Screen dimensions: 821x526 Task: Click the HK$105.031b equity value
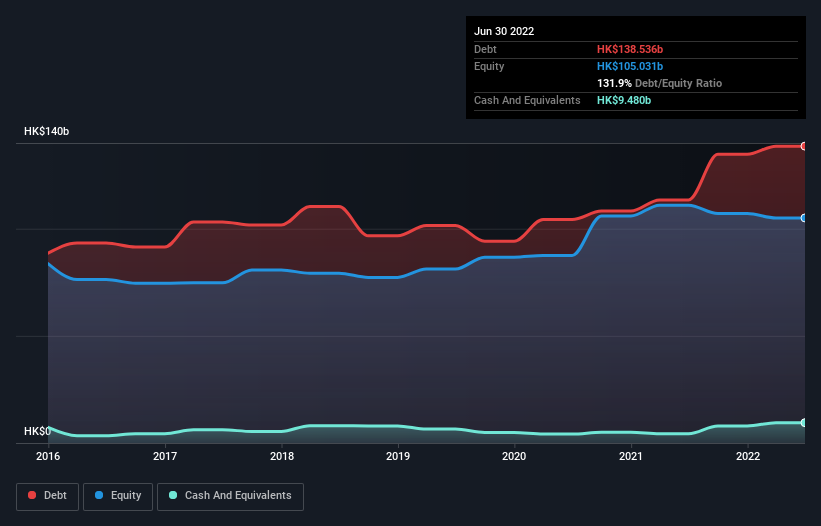pyautogui.click(x=630, y=66)
